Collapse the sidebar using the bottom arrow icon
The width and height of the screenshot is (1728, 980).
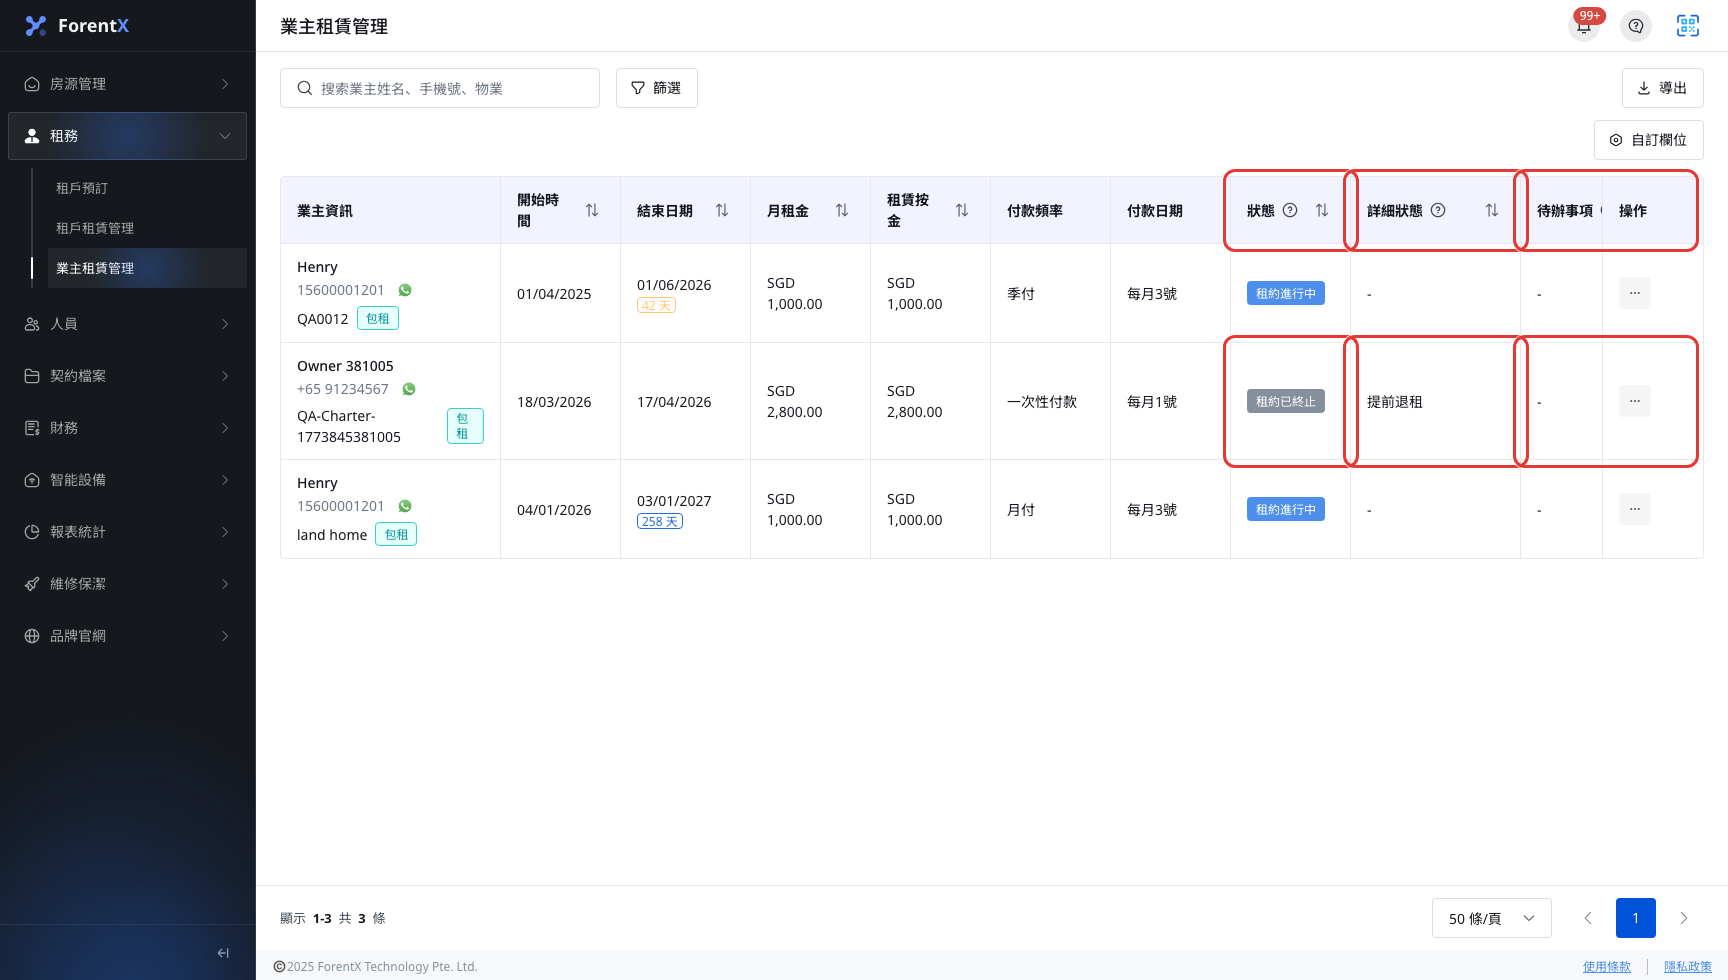click(x=223, y=953)
